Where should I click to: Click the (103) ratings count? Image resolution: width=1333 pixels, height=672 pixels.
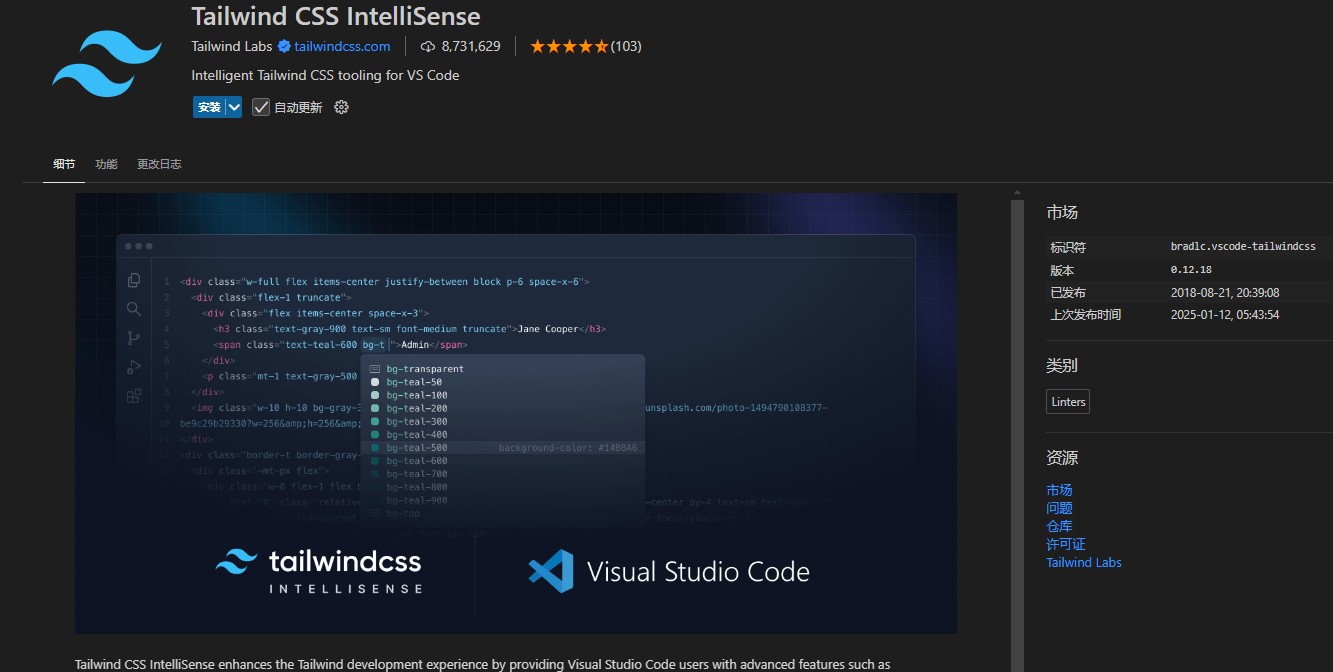pos(626,46)
